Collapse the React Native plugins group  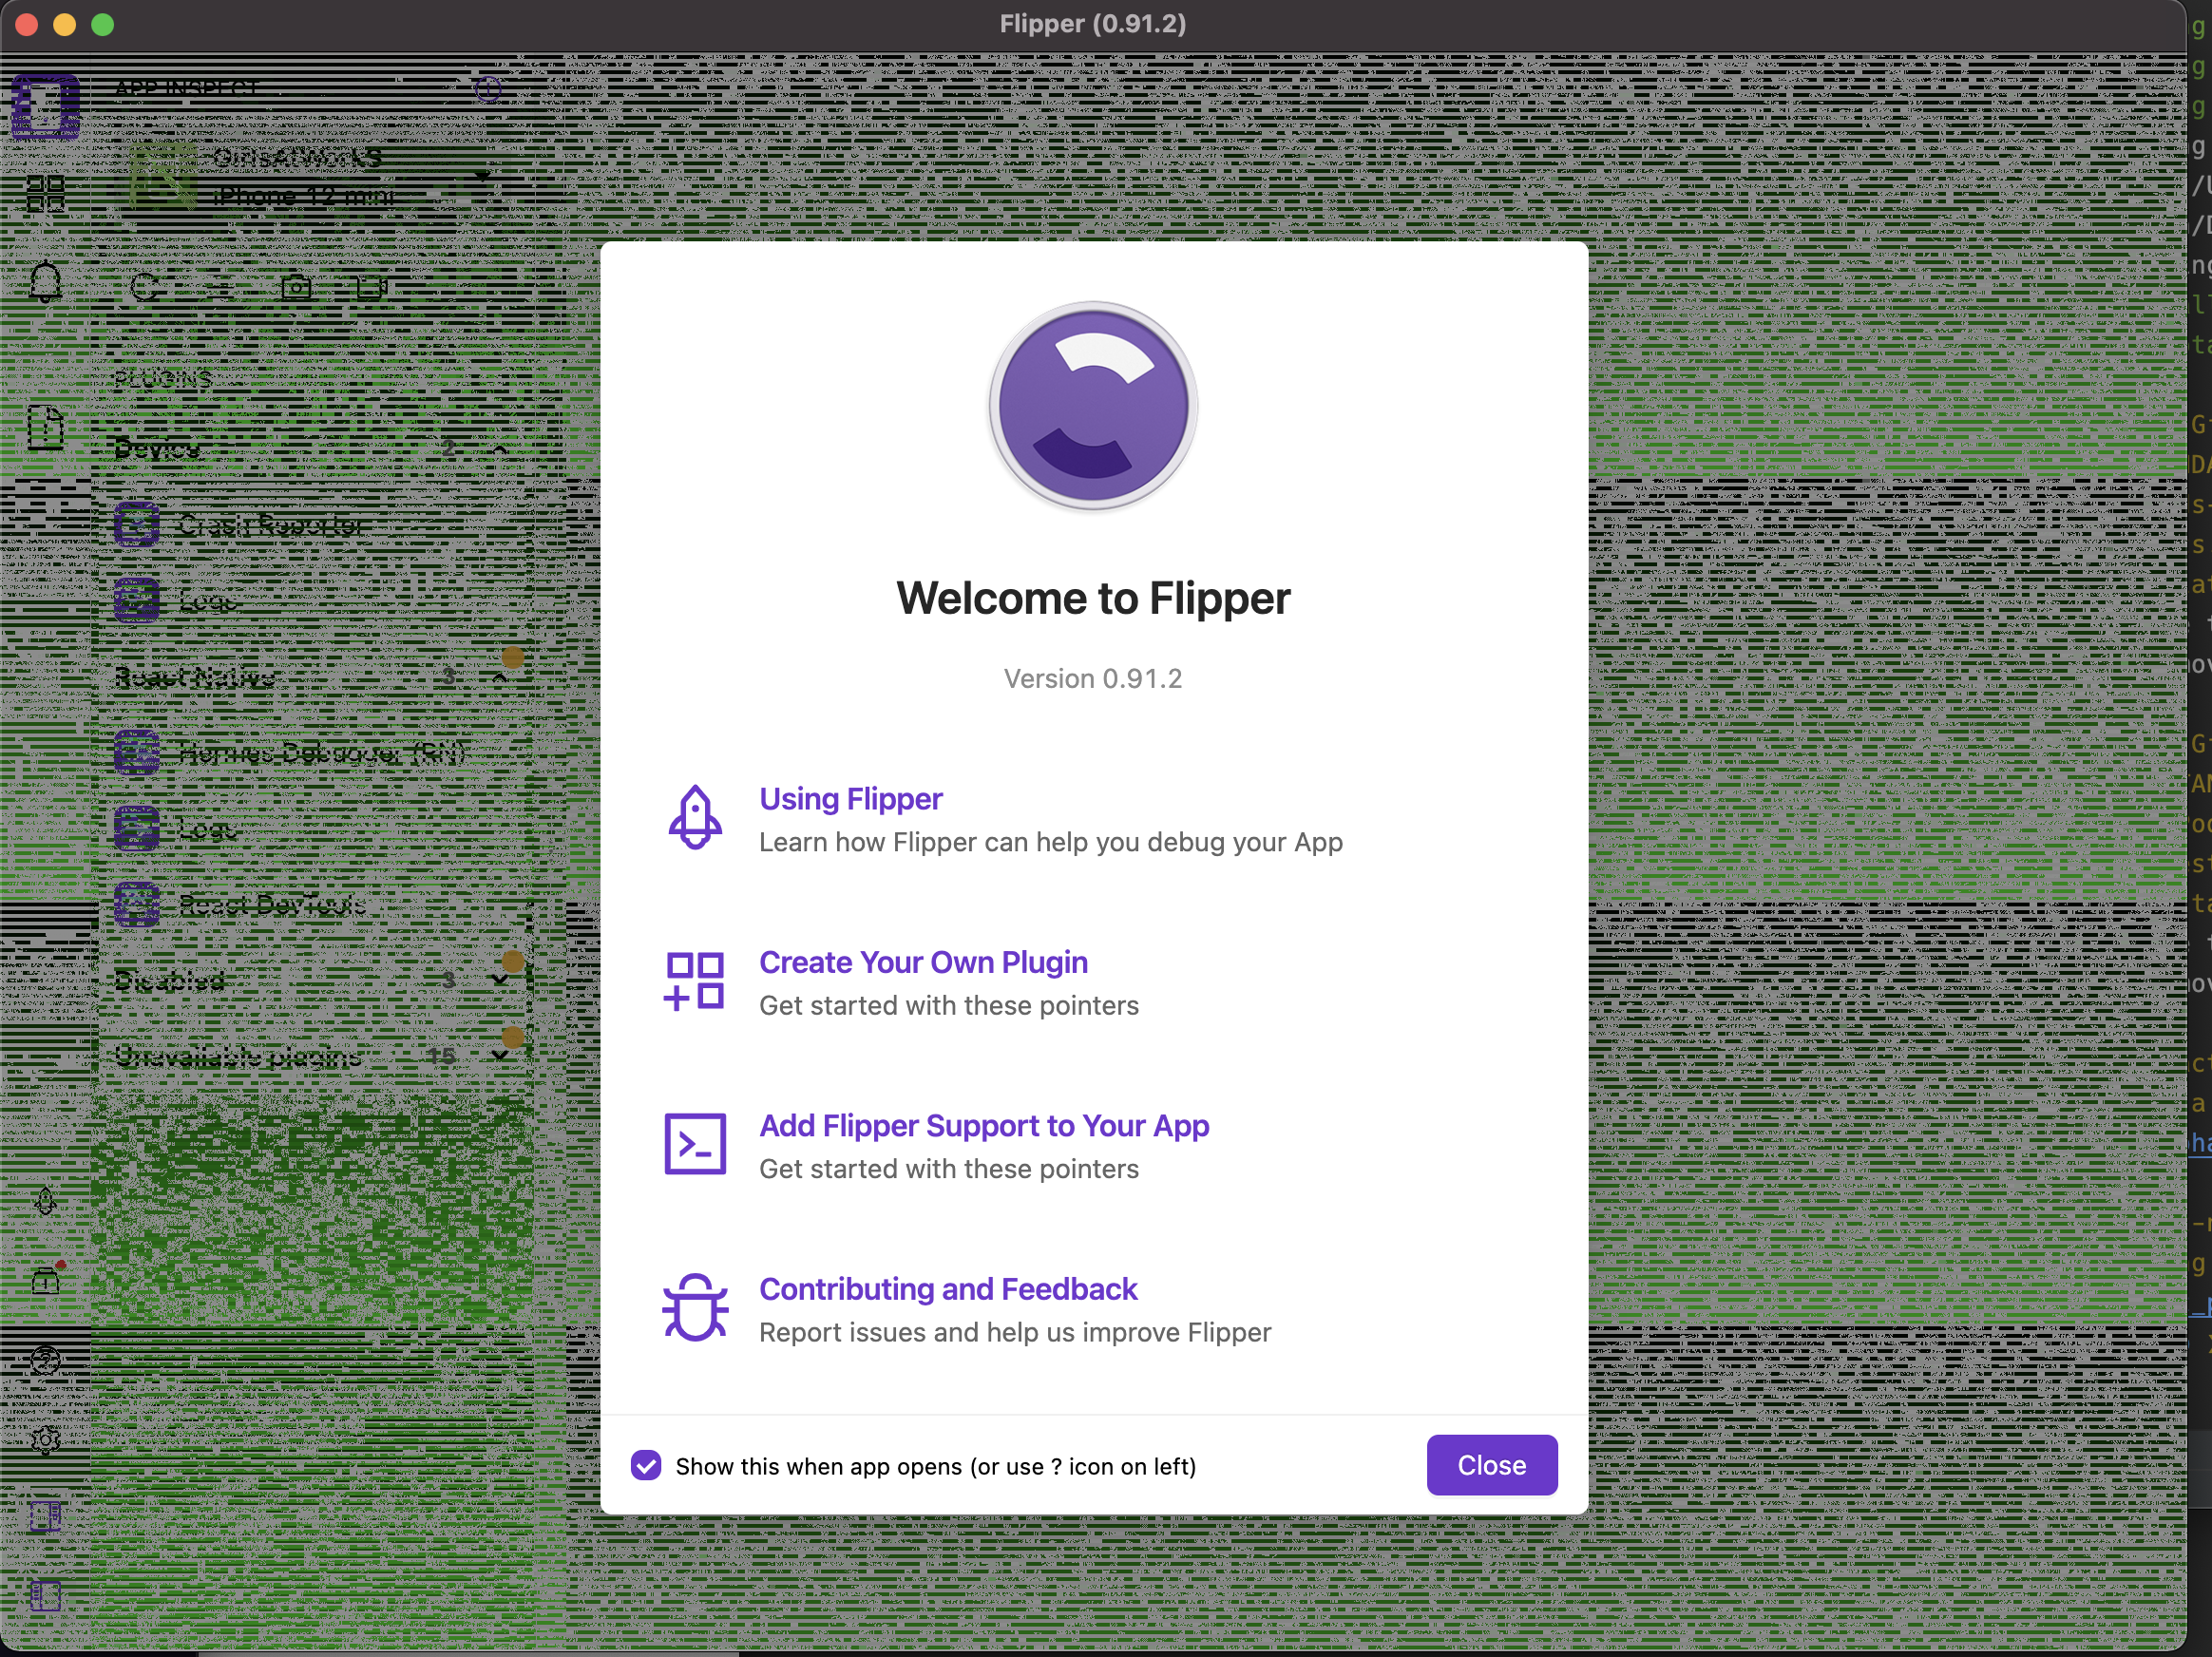pyautogui.click(x=500, y=677)
